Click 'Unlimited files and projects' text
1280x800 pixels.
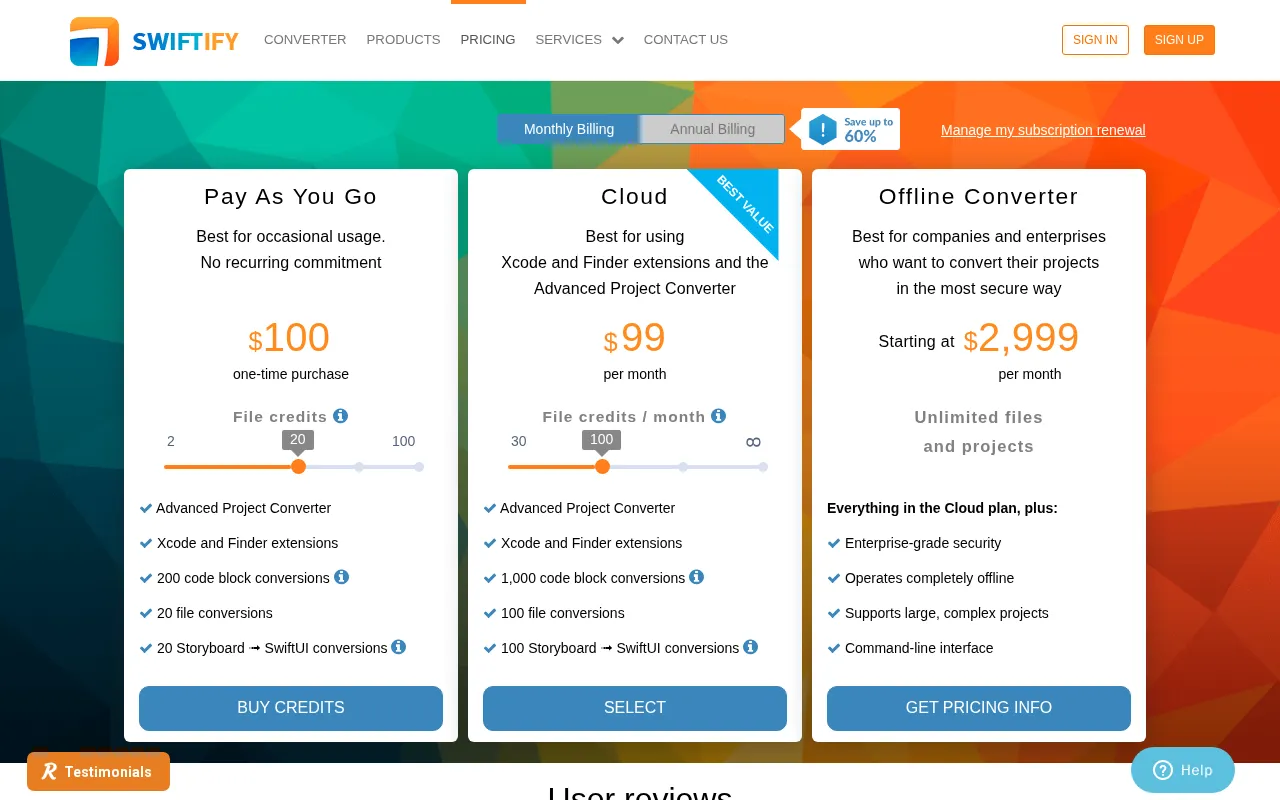click(x=979, y=432)
